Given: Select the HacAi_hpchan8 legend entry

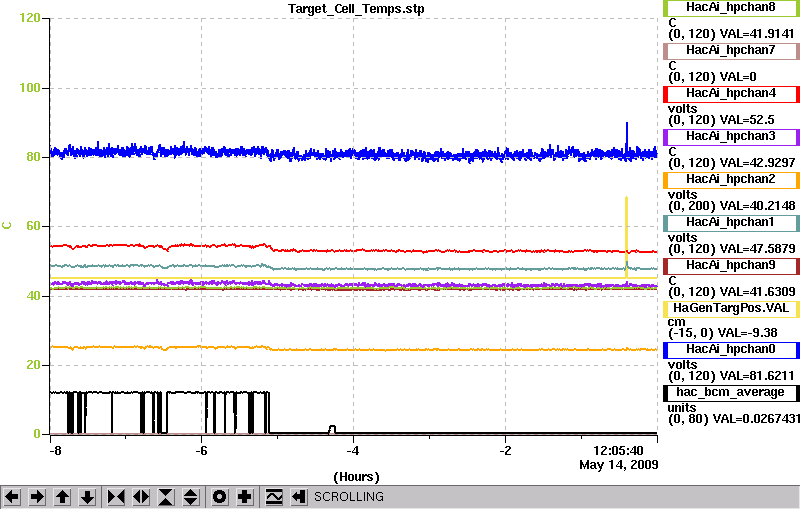Looking at the screenshot, I should (x=731, y=8).
